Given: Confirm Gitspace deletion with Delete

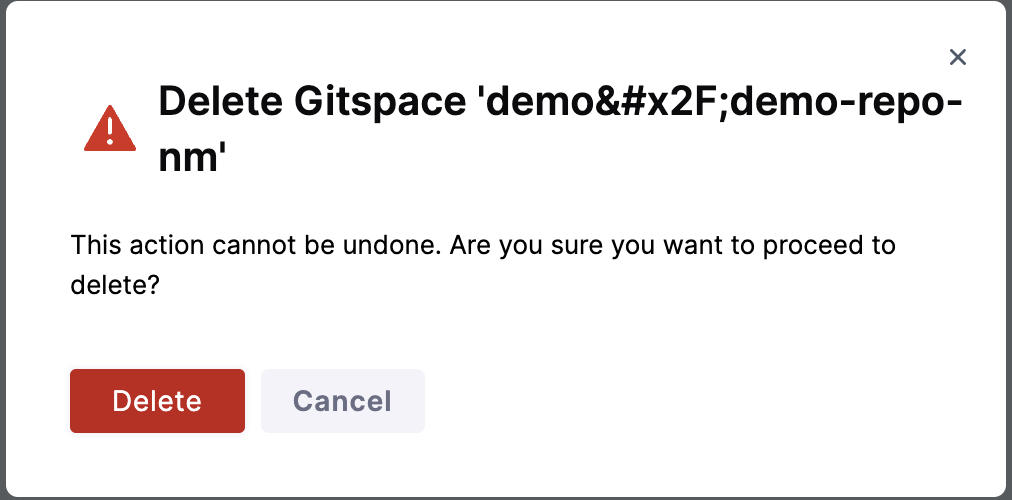Looking at the screenshot, I should click(157, 401).
